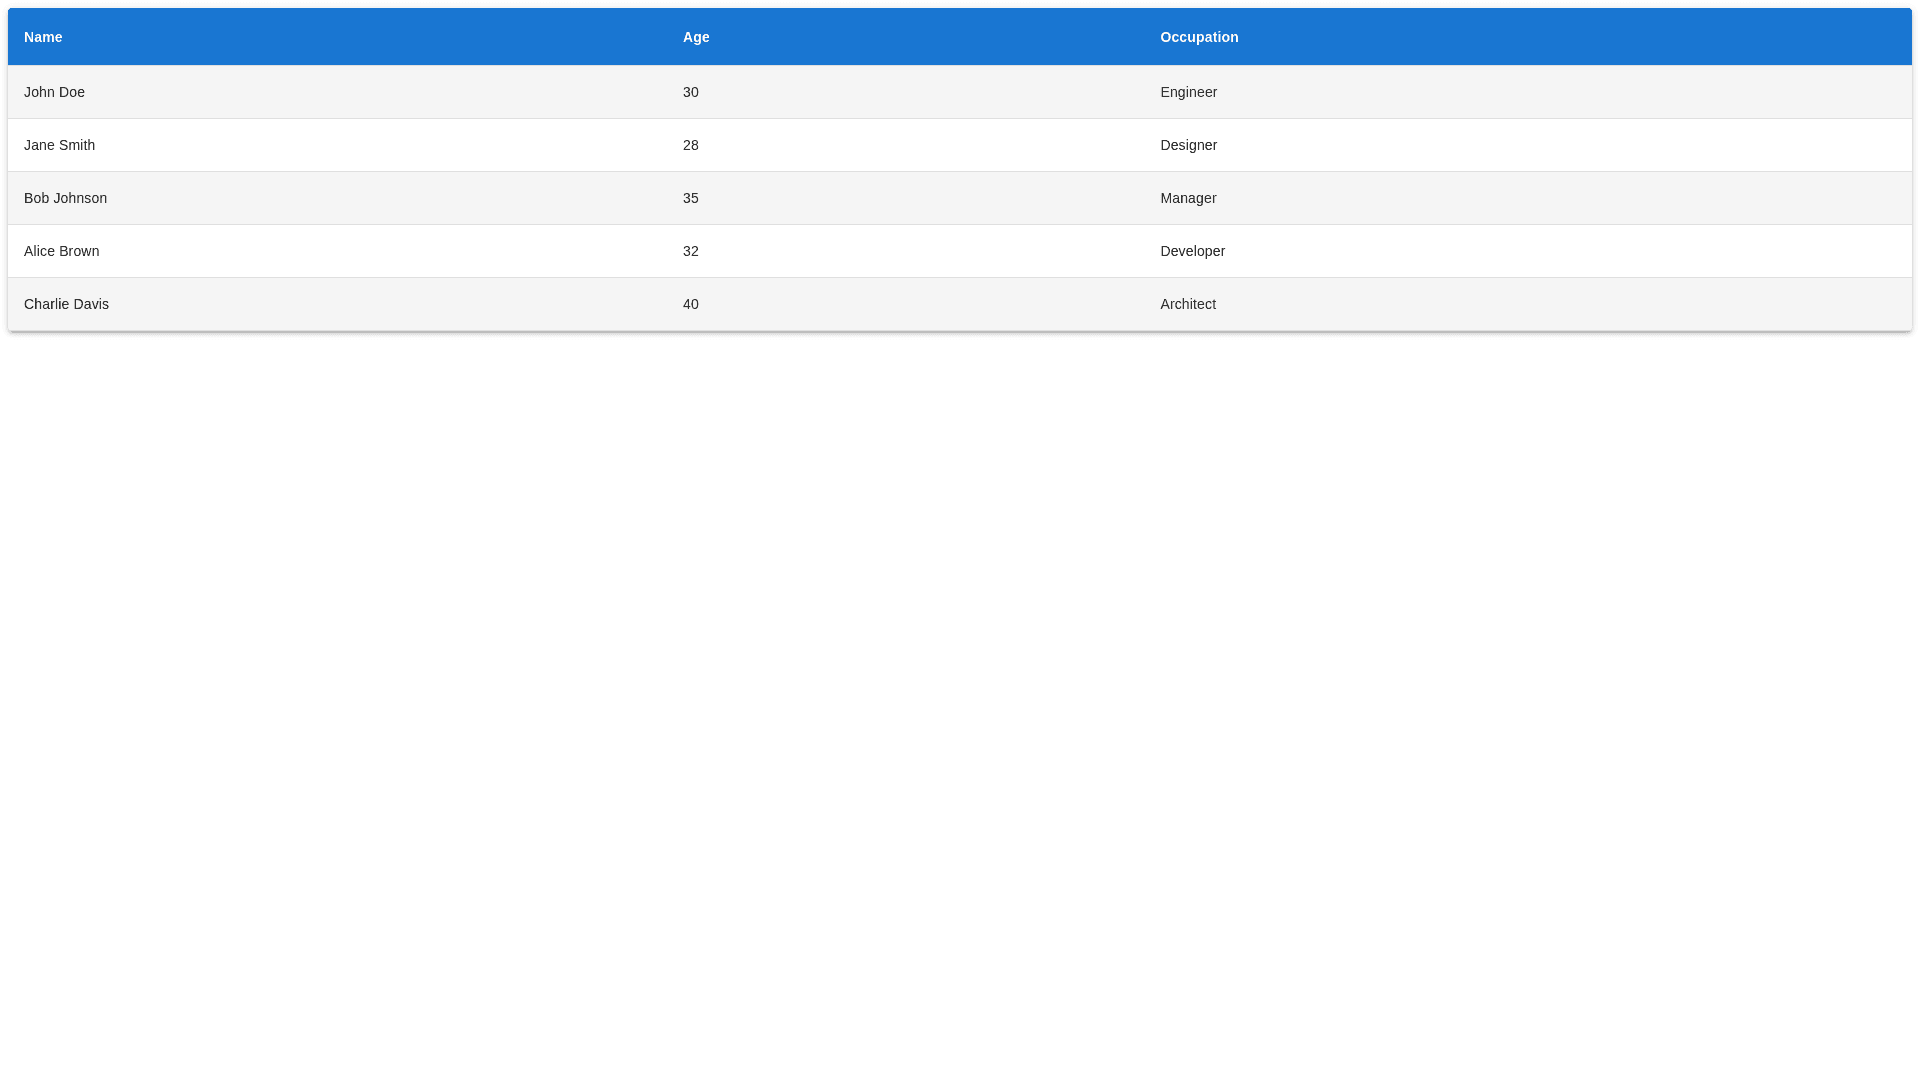This screenshot has height=1080, width=1920.
Task: Click the Developer occupation cell
Action: point(1192,251)
